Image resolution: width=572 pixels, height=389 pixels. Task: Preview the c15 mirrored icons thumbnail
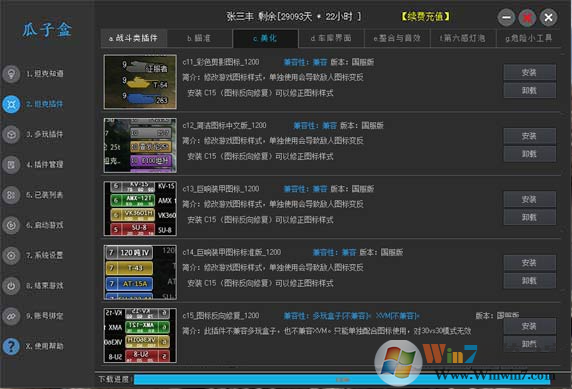click(140, 336)
